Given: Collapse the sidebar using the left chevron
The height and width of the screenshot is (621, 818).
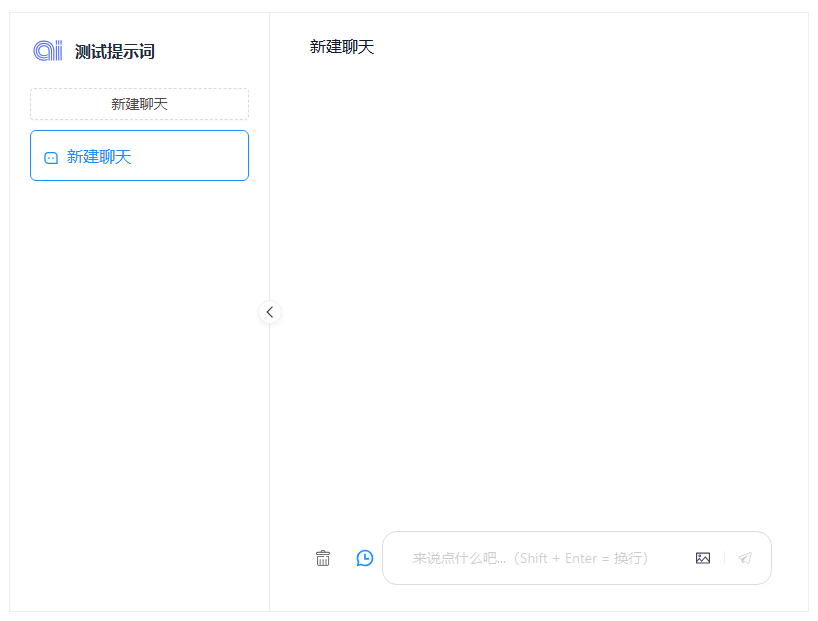Looking at the screenshot, I should point(269,312).
